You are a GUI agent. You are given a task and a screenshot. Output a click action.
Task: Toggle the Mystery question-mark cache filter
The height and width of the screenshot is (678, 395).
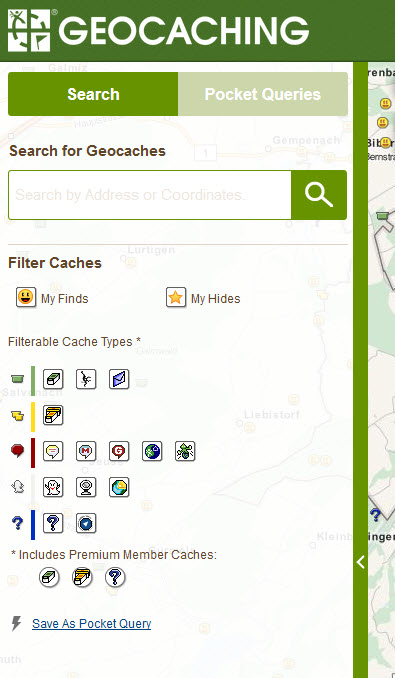pyautogui.click(x=53, y=523)
